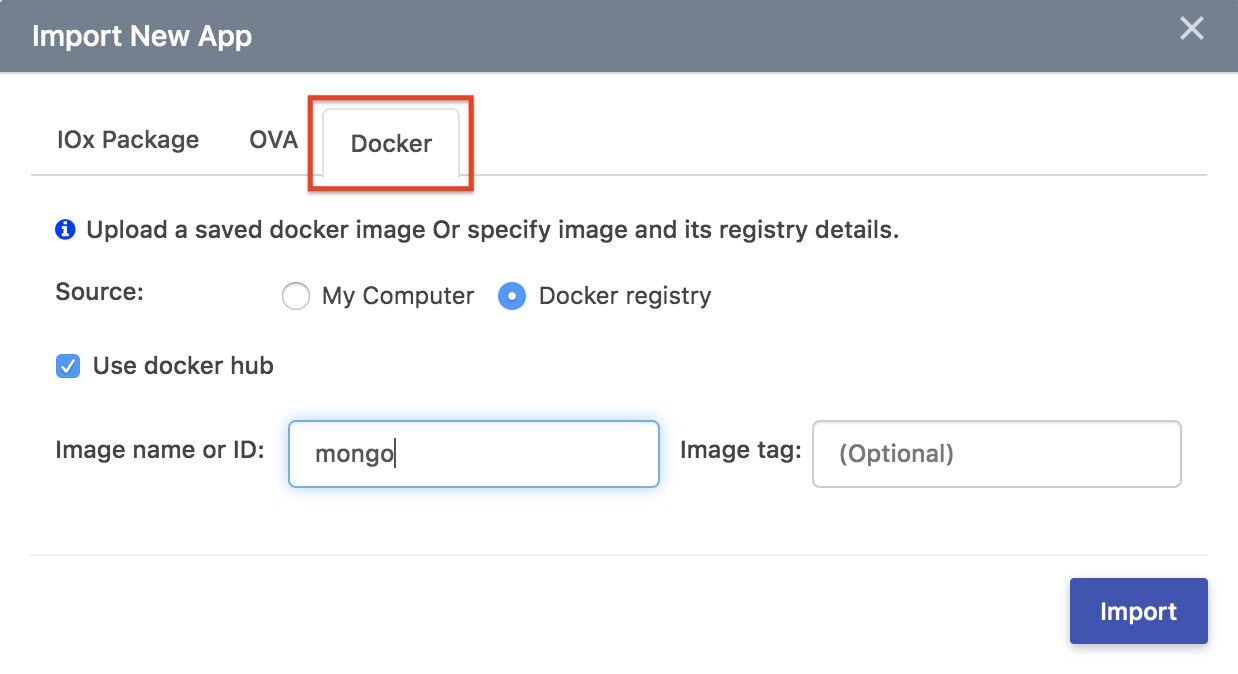Close the Import New App dialog
Screen dimensions: 1238x674
[1191, 28]
